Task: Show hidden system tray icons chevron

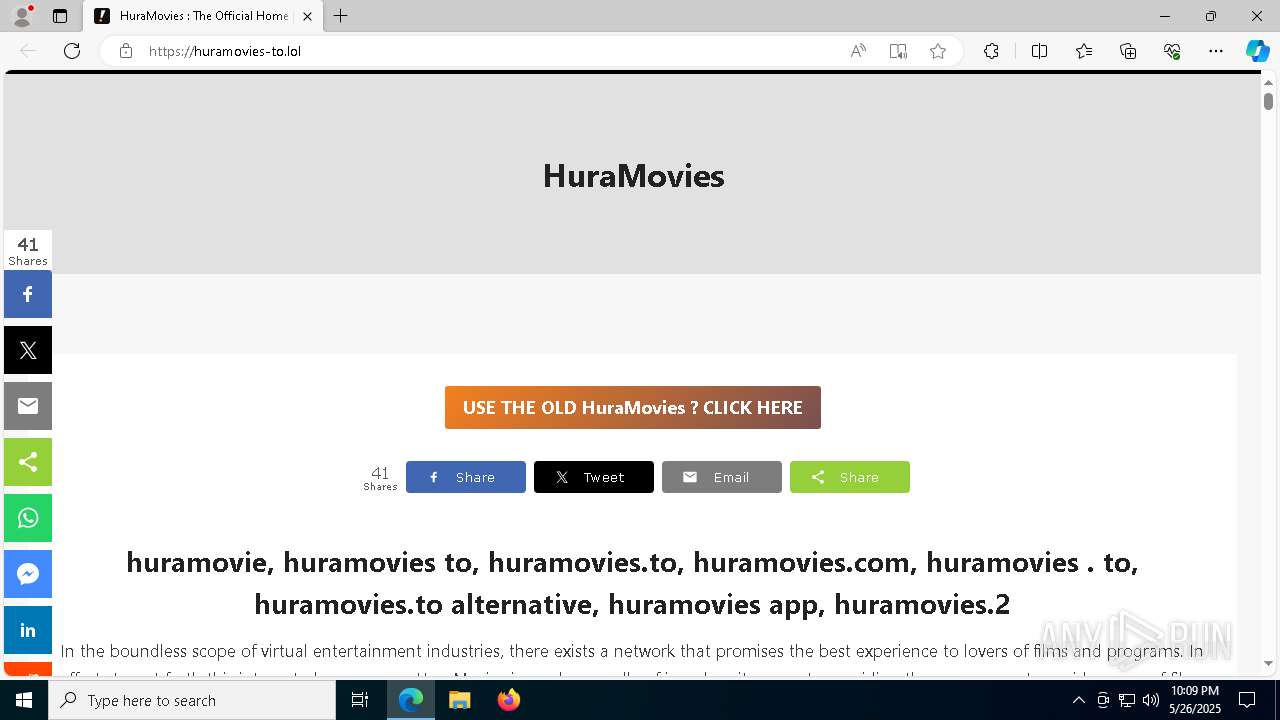Action: pyautogui.click(x=1078, y=700)
